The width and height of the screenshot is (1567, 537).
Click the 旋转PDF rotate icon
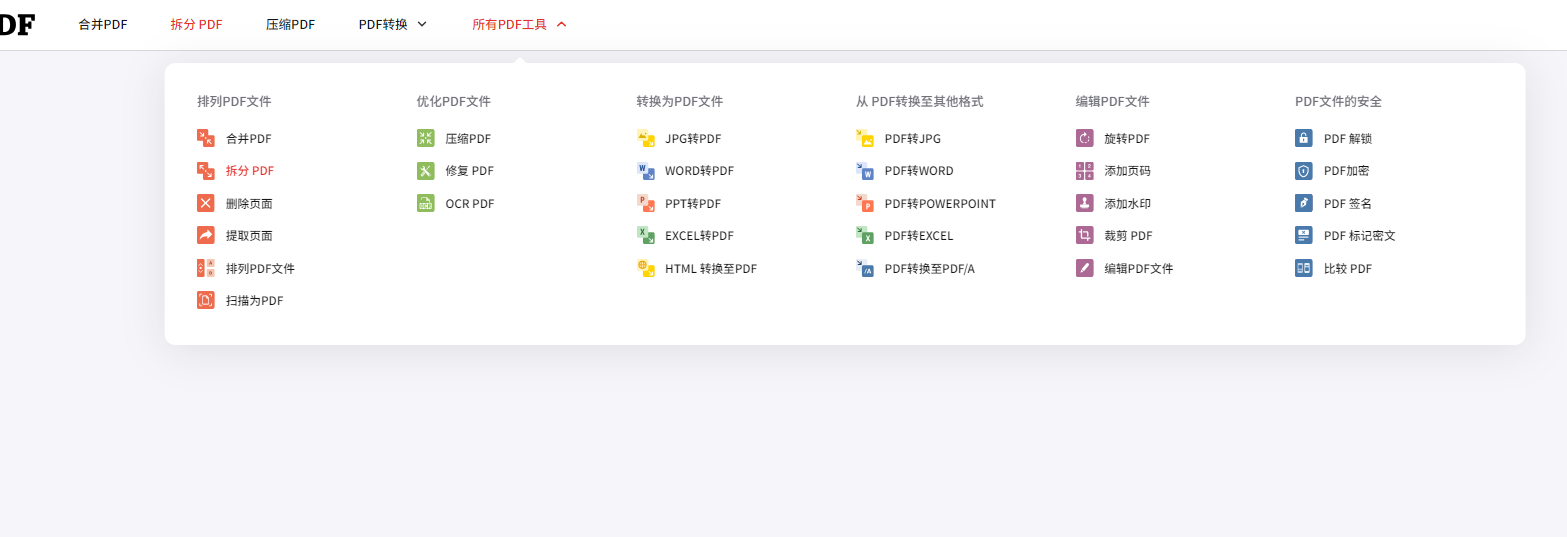[x=1085, y=139]
